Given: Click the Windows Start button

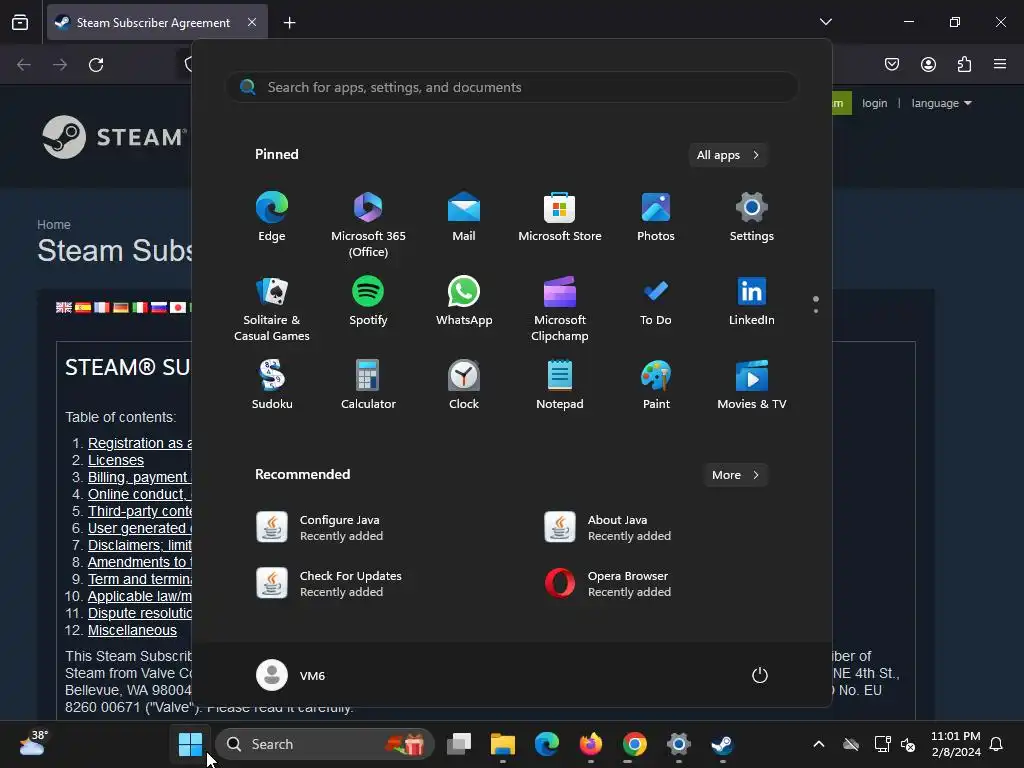Looking at the screenshot, I should (x=190, y=744).
